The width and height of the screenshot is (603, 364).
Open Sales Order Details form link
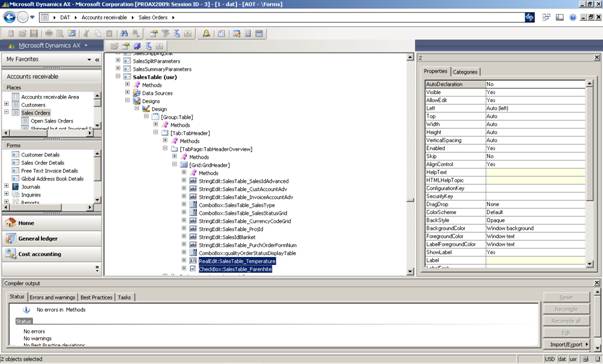[x=43, y=163]
